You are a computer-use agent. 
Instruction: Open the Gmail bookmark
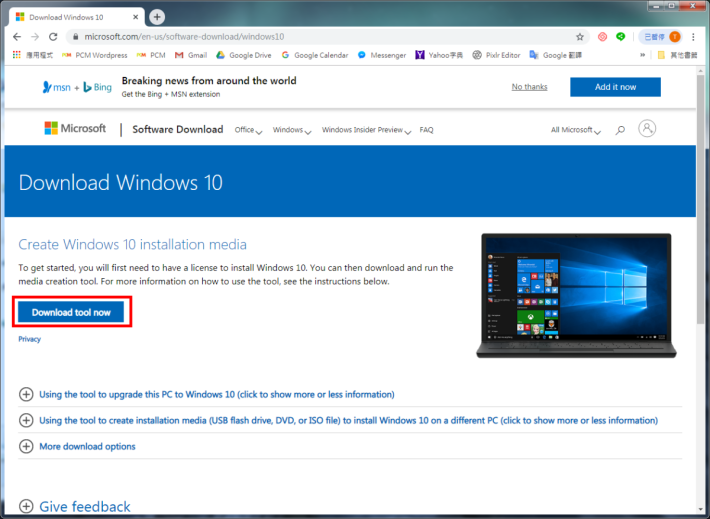[x=191, y=55]
